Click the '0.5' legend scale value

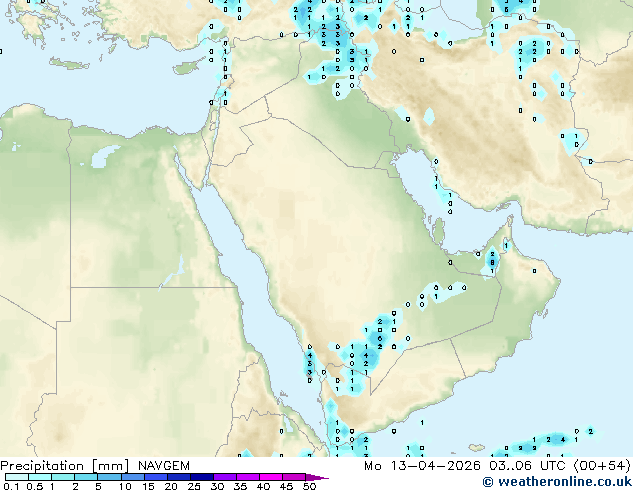click(34, 486)
